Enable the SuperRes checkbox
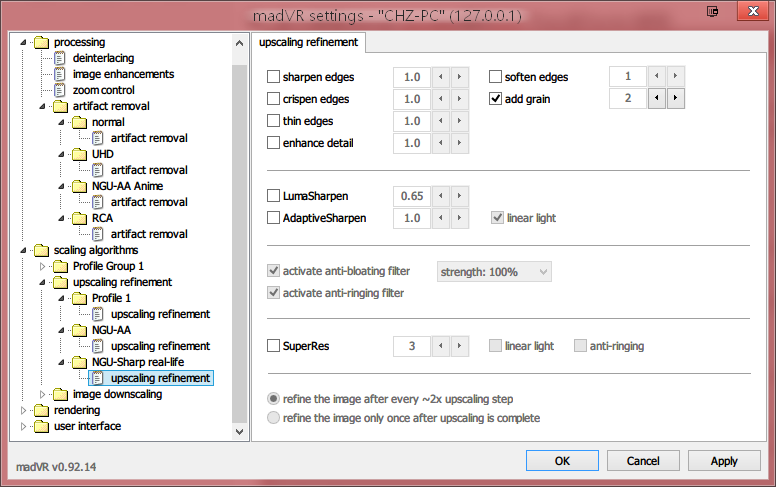This screenshot has height=487, width=776. coord(273,346)
